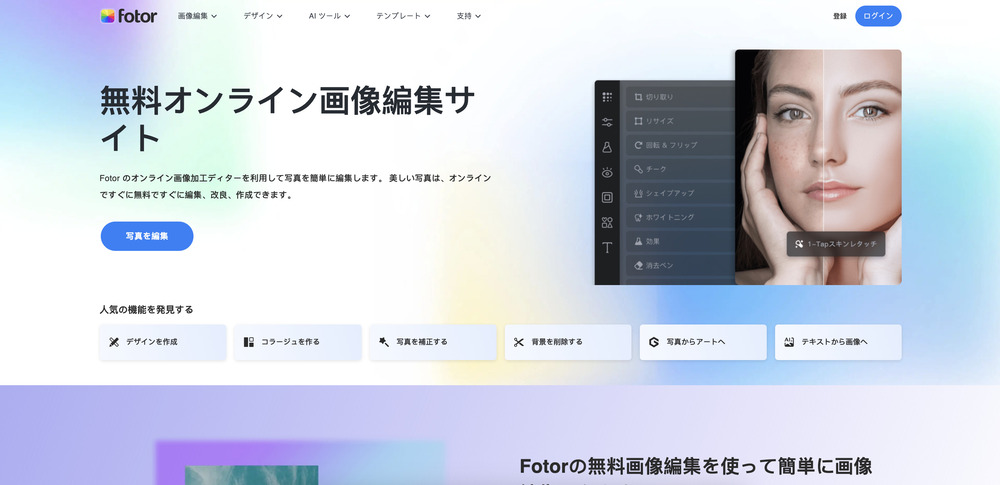
Task: Select シェイプアップ option in preview panel
Action: (x=680, y=193)
